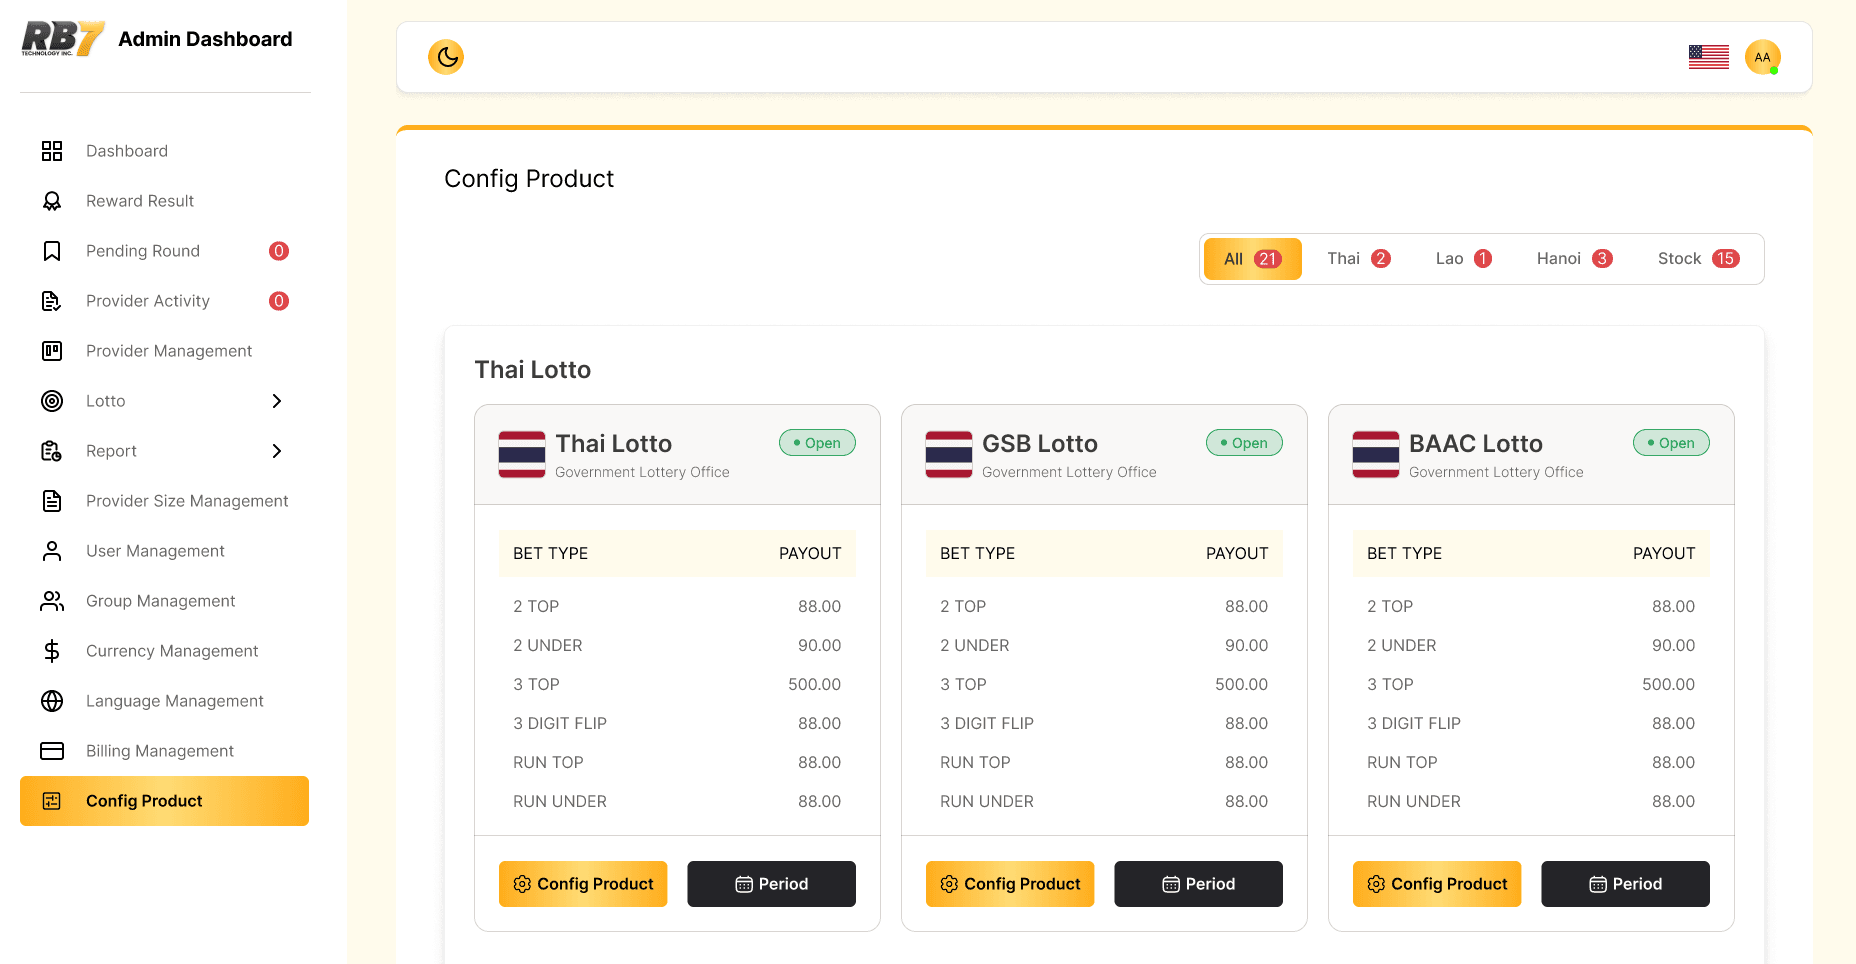This screenshot has height=964, width=1856.
Task: Open Period for BAAC Lotto
Action: pyautogui.click(x=1625, y=884)
